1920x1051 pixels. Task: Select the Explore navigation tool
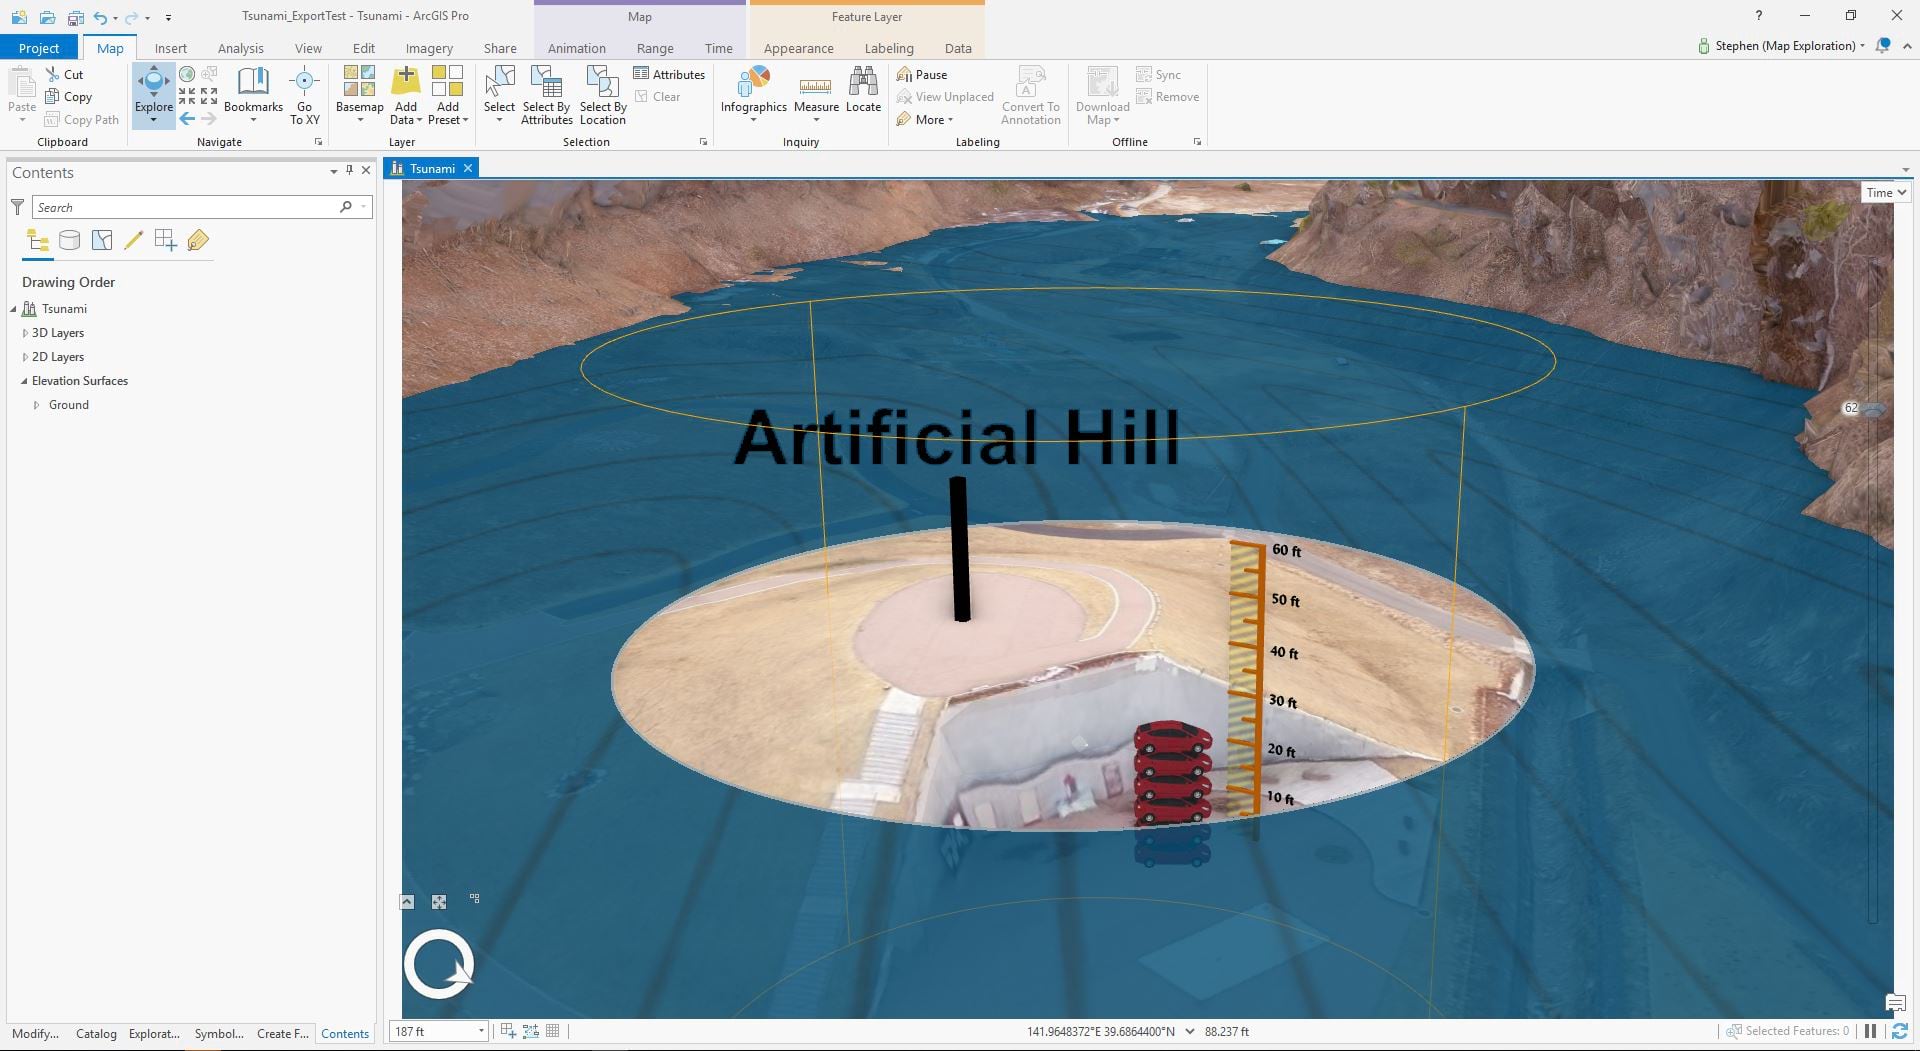(x=154, y=96)
